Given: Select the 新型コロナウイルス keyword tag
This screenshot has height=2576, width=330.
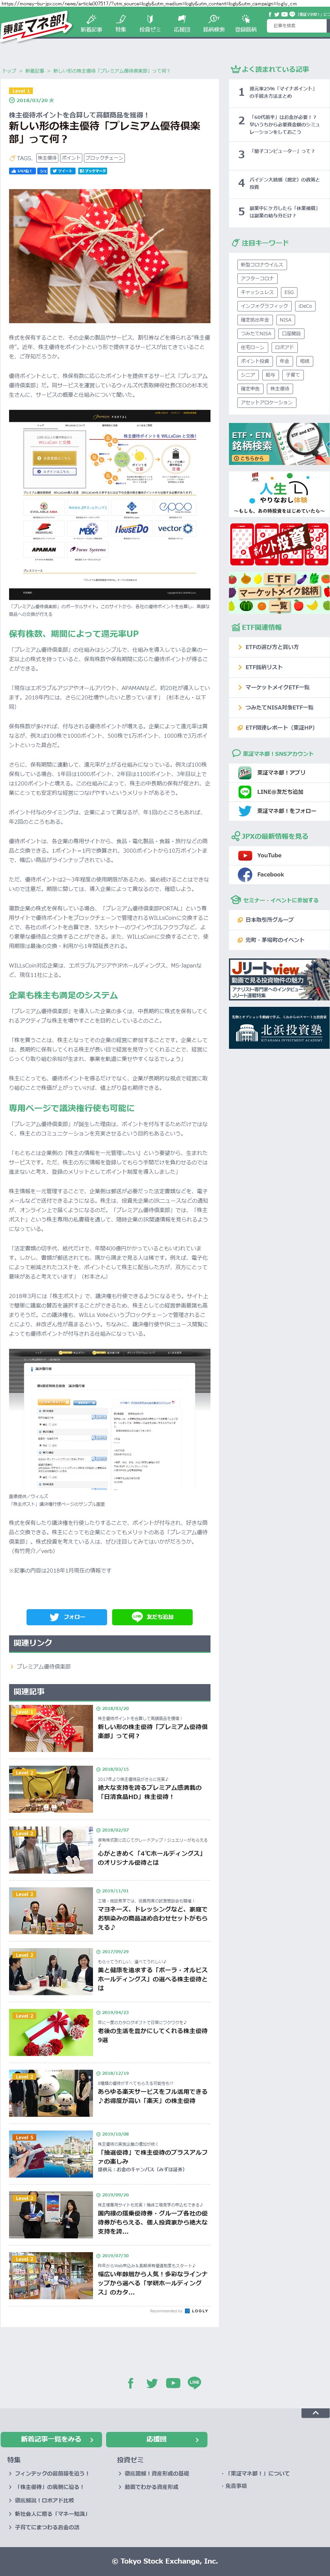Looking at the screenshot, I should point(262,265).
